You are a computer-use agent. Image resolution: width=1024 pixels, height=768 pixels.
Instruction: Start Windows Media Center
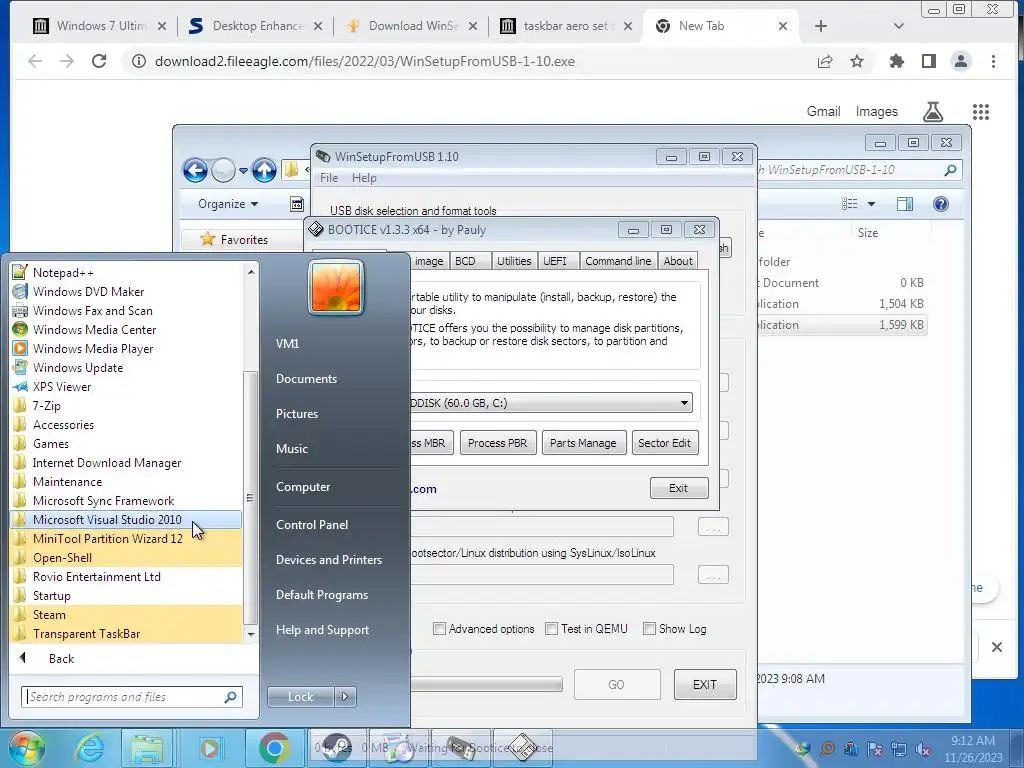[x=94, y=330]
